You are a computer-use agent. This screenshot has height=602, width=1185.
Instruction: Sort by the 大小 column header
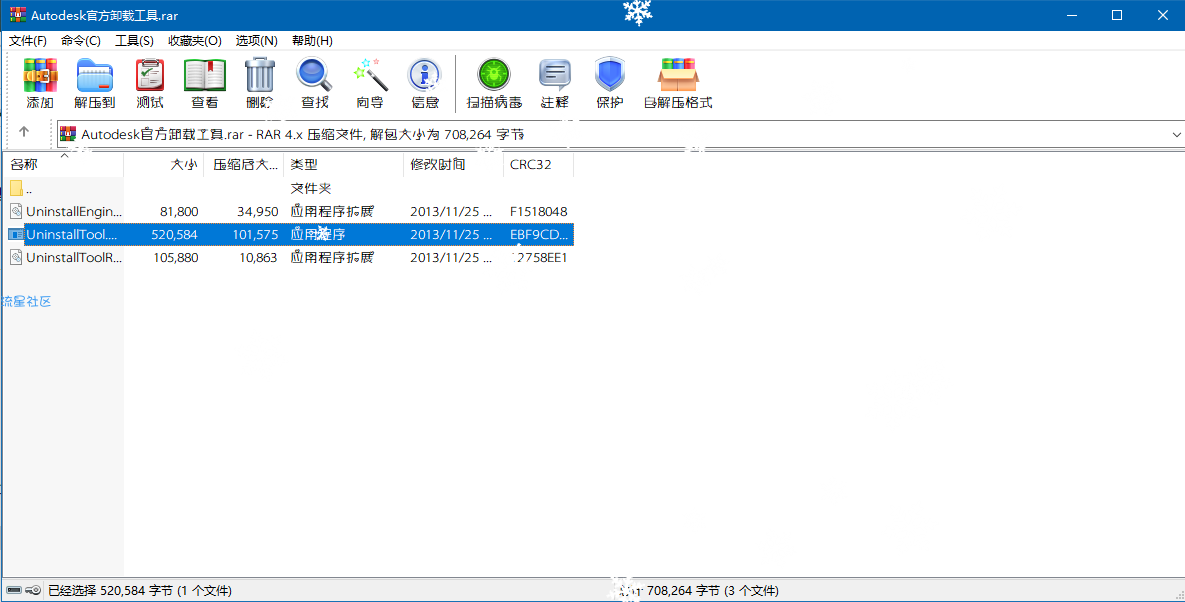click(x=164, y=165)
